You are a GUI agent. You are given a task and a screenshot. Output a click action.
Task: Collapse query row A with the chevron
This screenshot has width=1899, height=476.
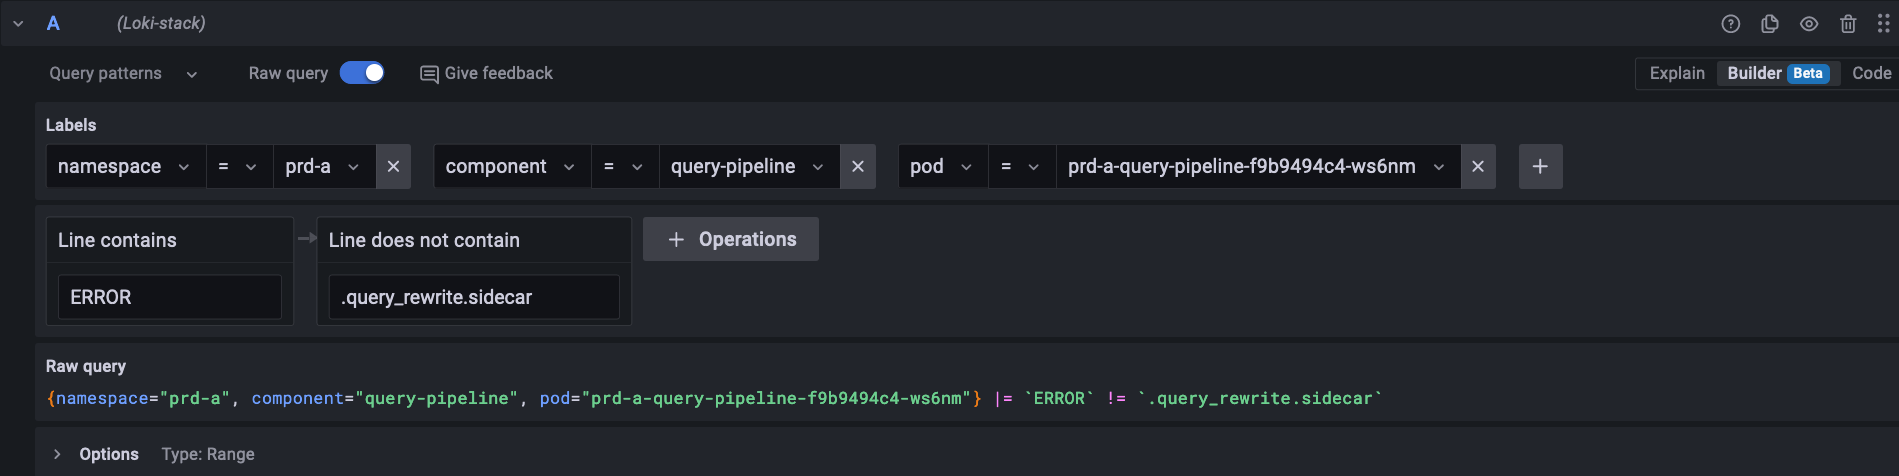click(x=18, y=24)
